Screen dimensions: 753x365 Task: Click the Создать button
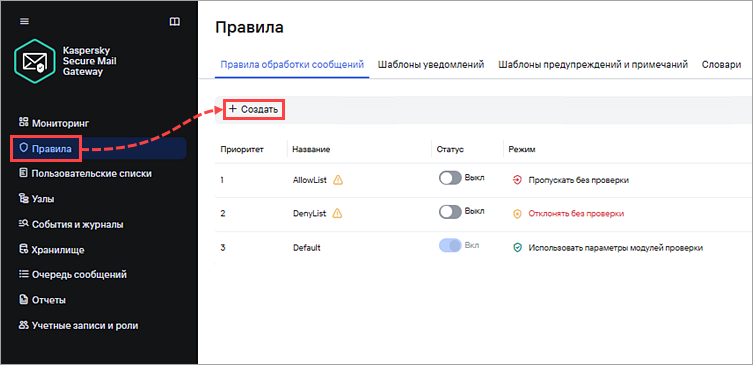click(254, 110)
